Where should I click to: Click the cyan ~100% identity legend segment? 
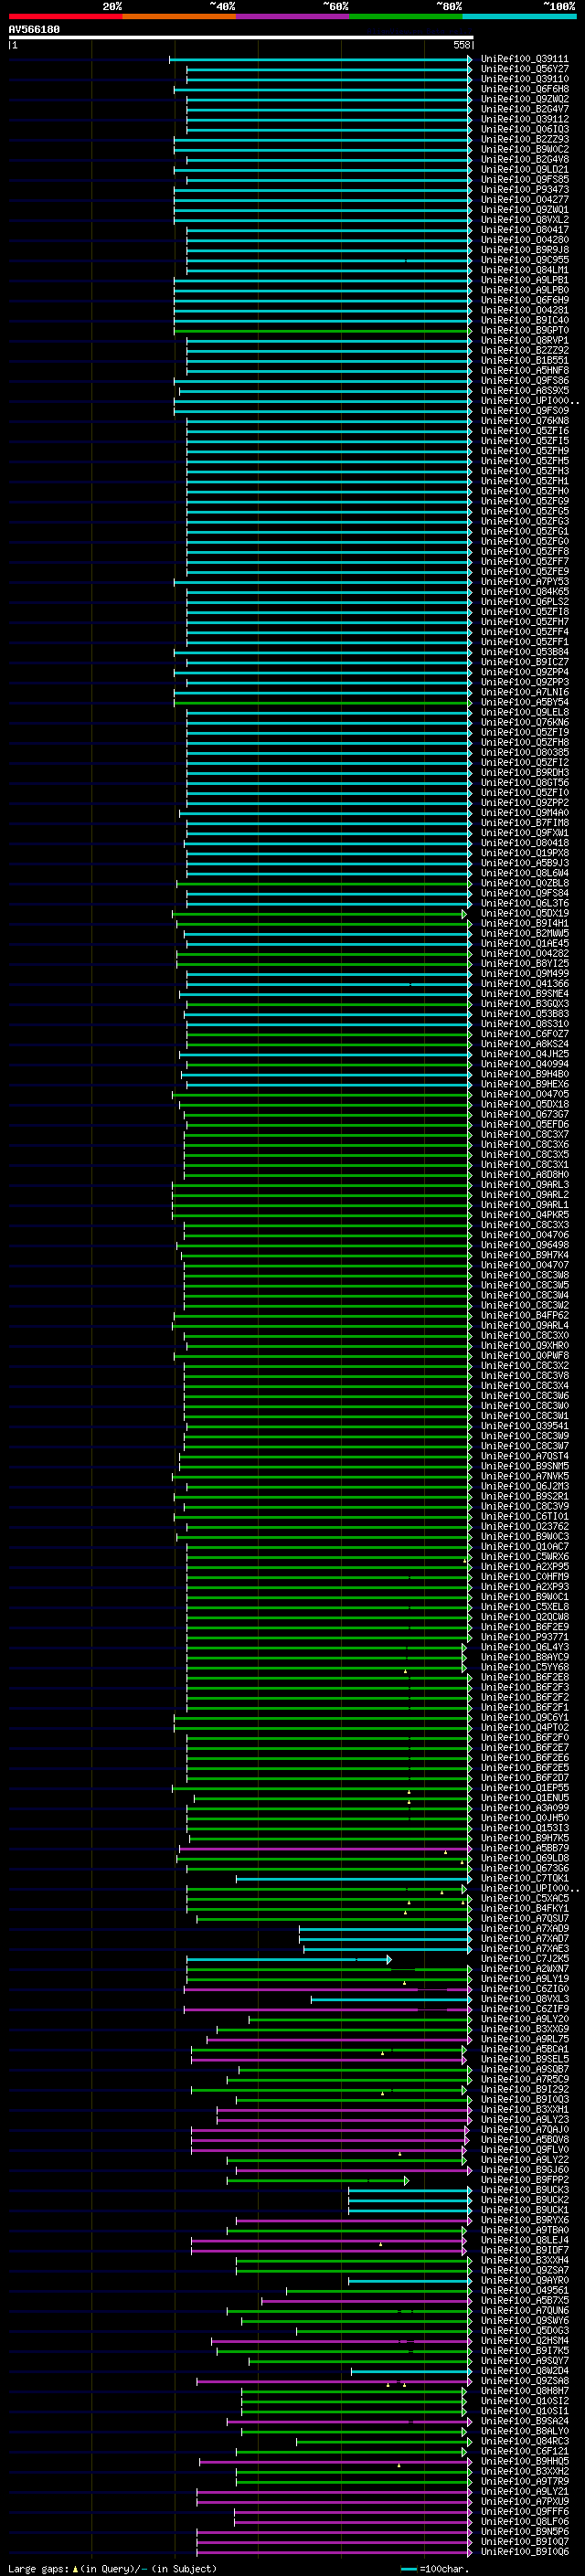(x=519, y=16)
